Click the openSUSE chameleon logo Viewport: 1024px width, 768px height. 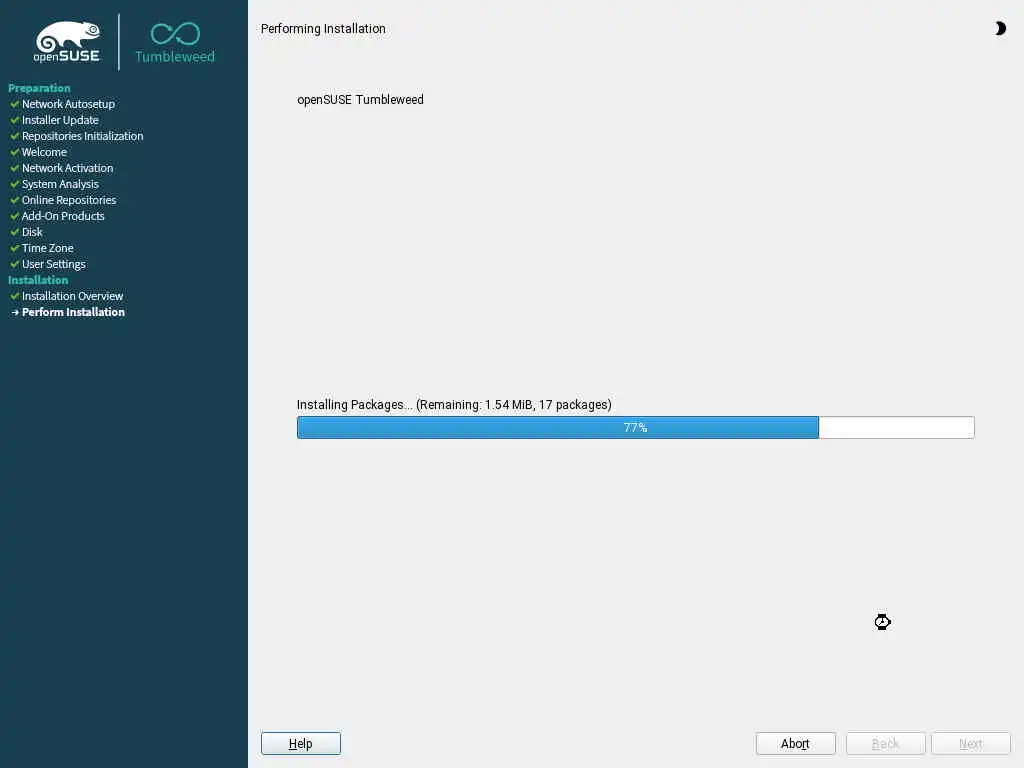67,42
